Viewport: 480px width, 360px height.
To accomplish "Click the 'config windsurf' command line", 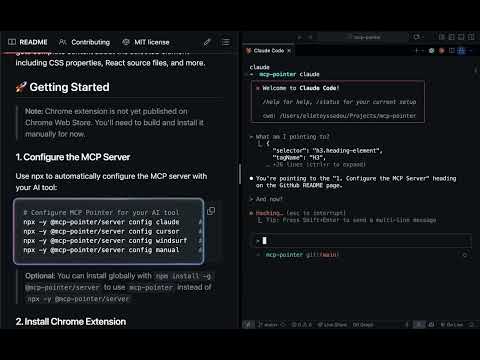I will pos(105,241).
